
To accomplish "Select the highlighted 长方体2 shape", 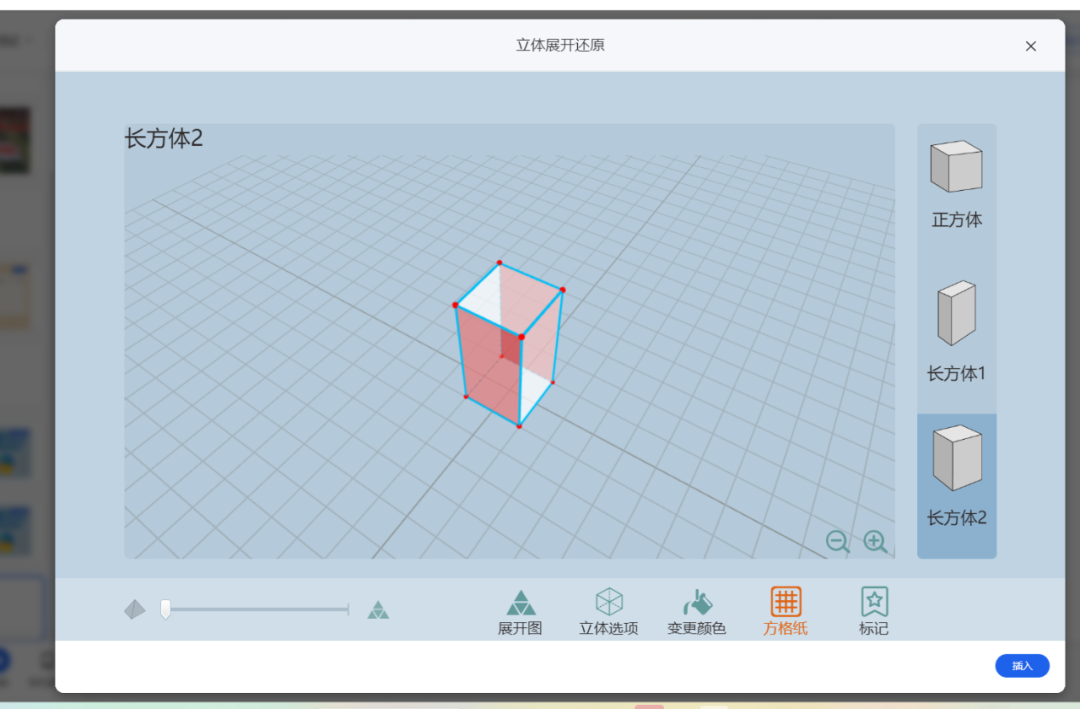I will point(956,476).
